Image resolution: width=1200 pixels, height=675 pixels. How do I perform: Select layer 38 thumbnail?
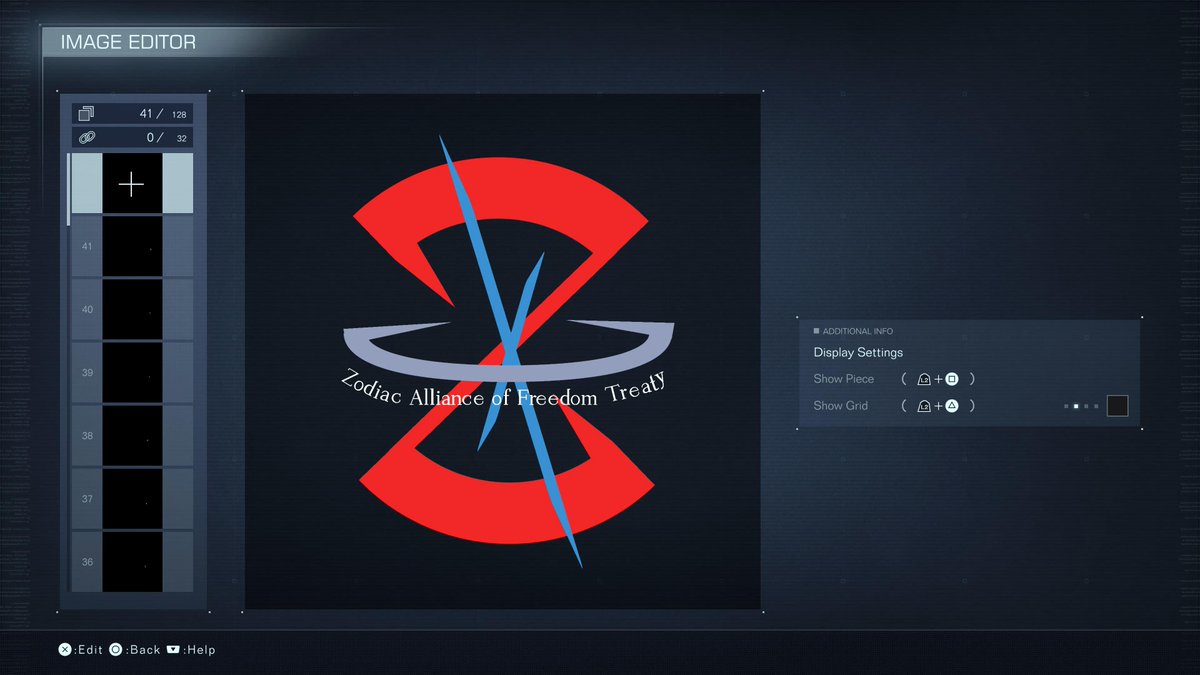132,435
